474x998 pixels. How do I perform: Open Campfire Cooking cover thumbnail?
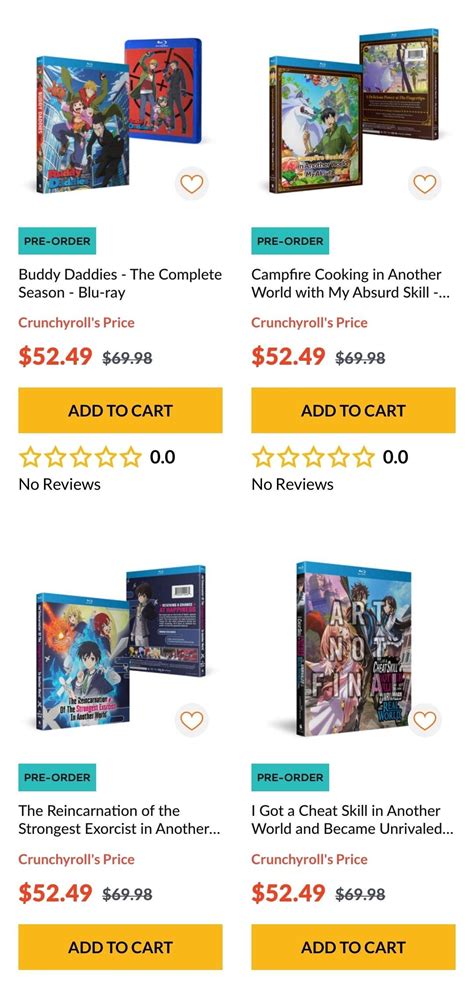353,109
